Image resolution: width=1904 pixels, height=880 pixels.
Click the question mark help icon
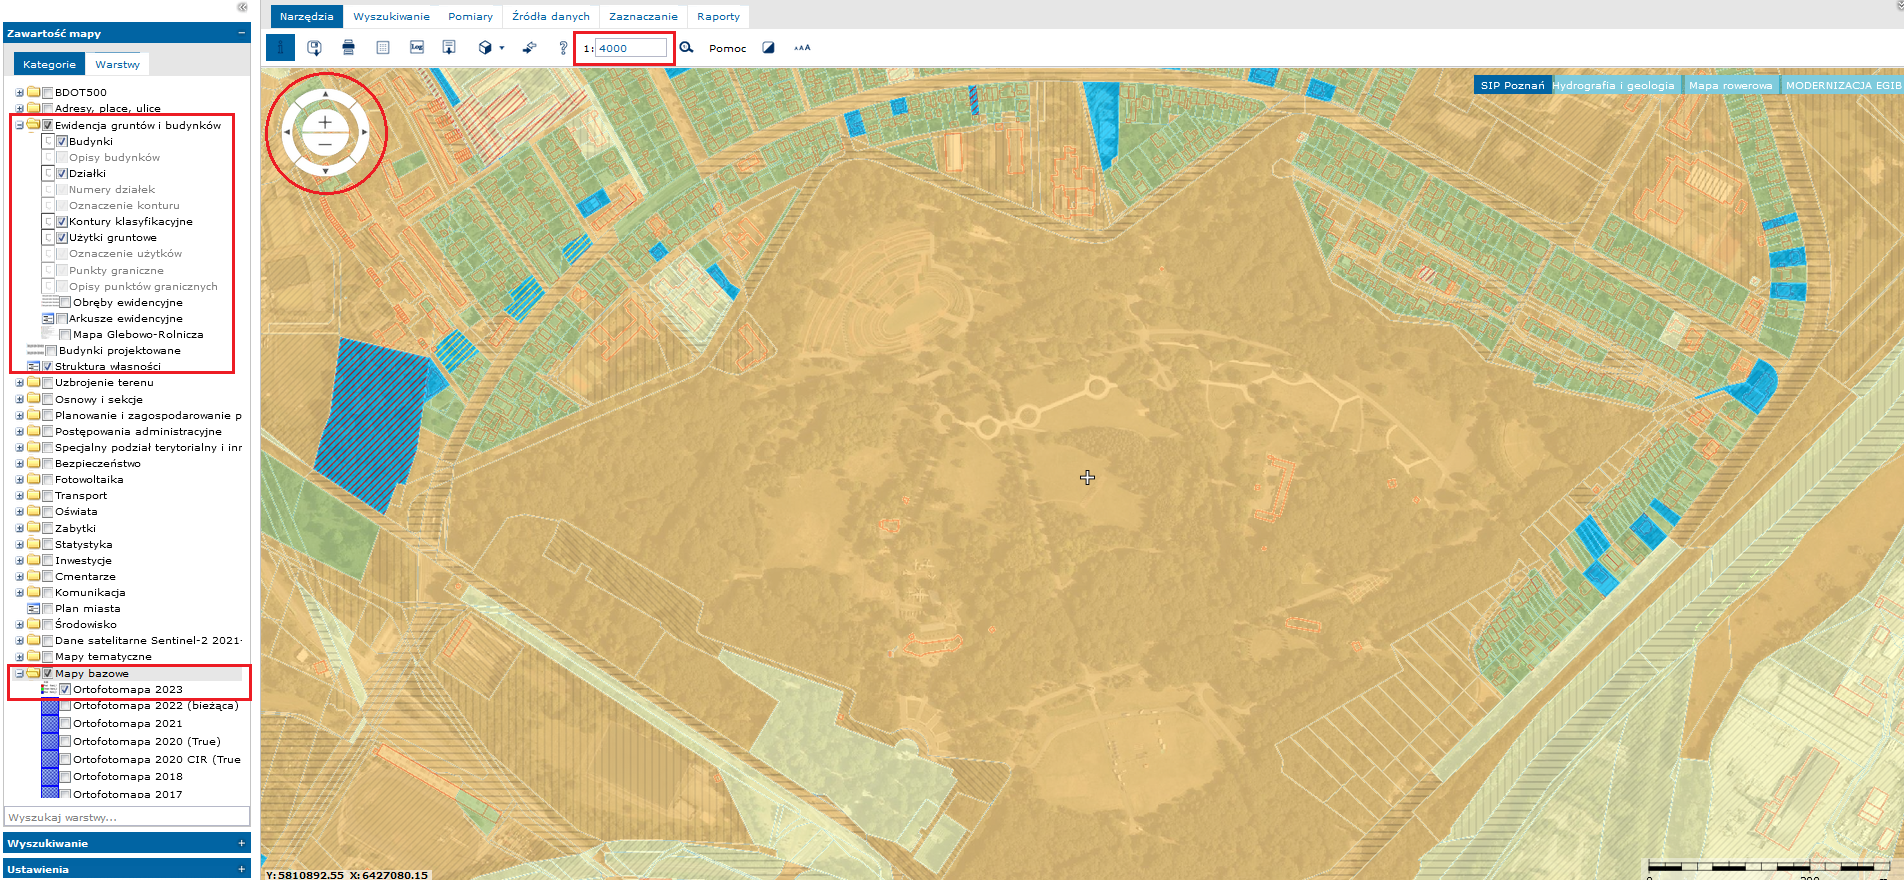(563, 47)
